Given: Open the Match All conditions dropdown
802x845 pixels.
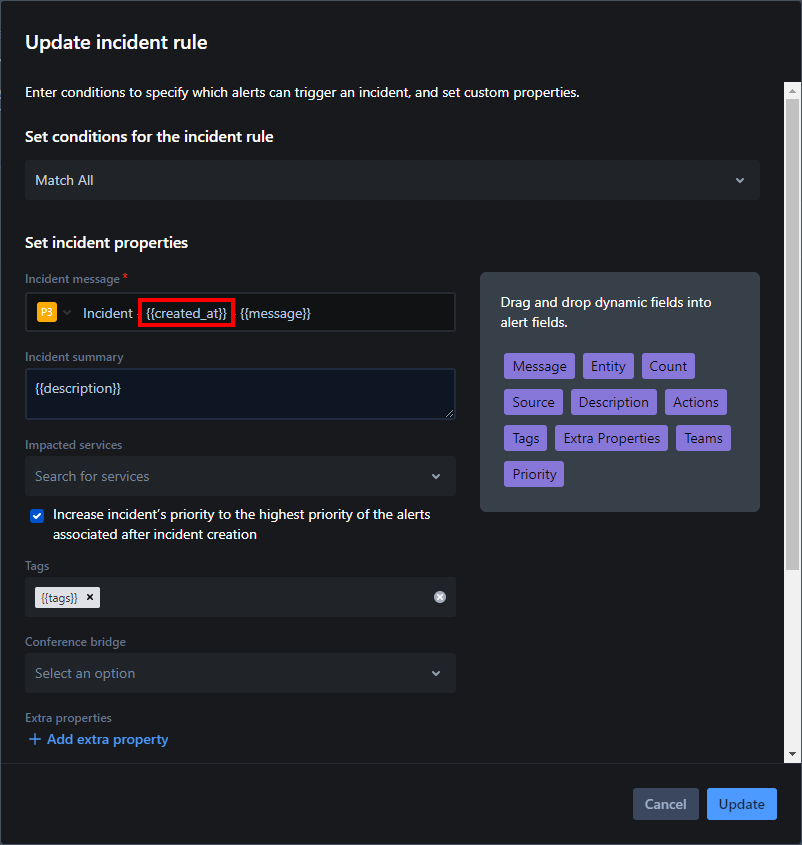Looking at the screenshot, I should (x=392, y=180).
